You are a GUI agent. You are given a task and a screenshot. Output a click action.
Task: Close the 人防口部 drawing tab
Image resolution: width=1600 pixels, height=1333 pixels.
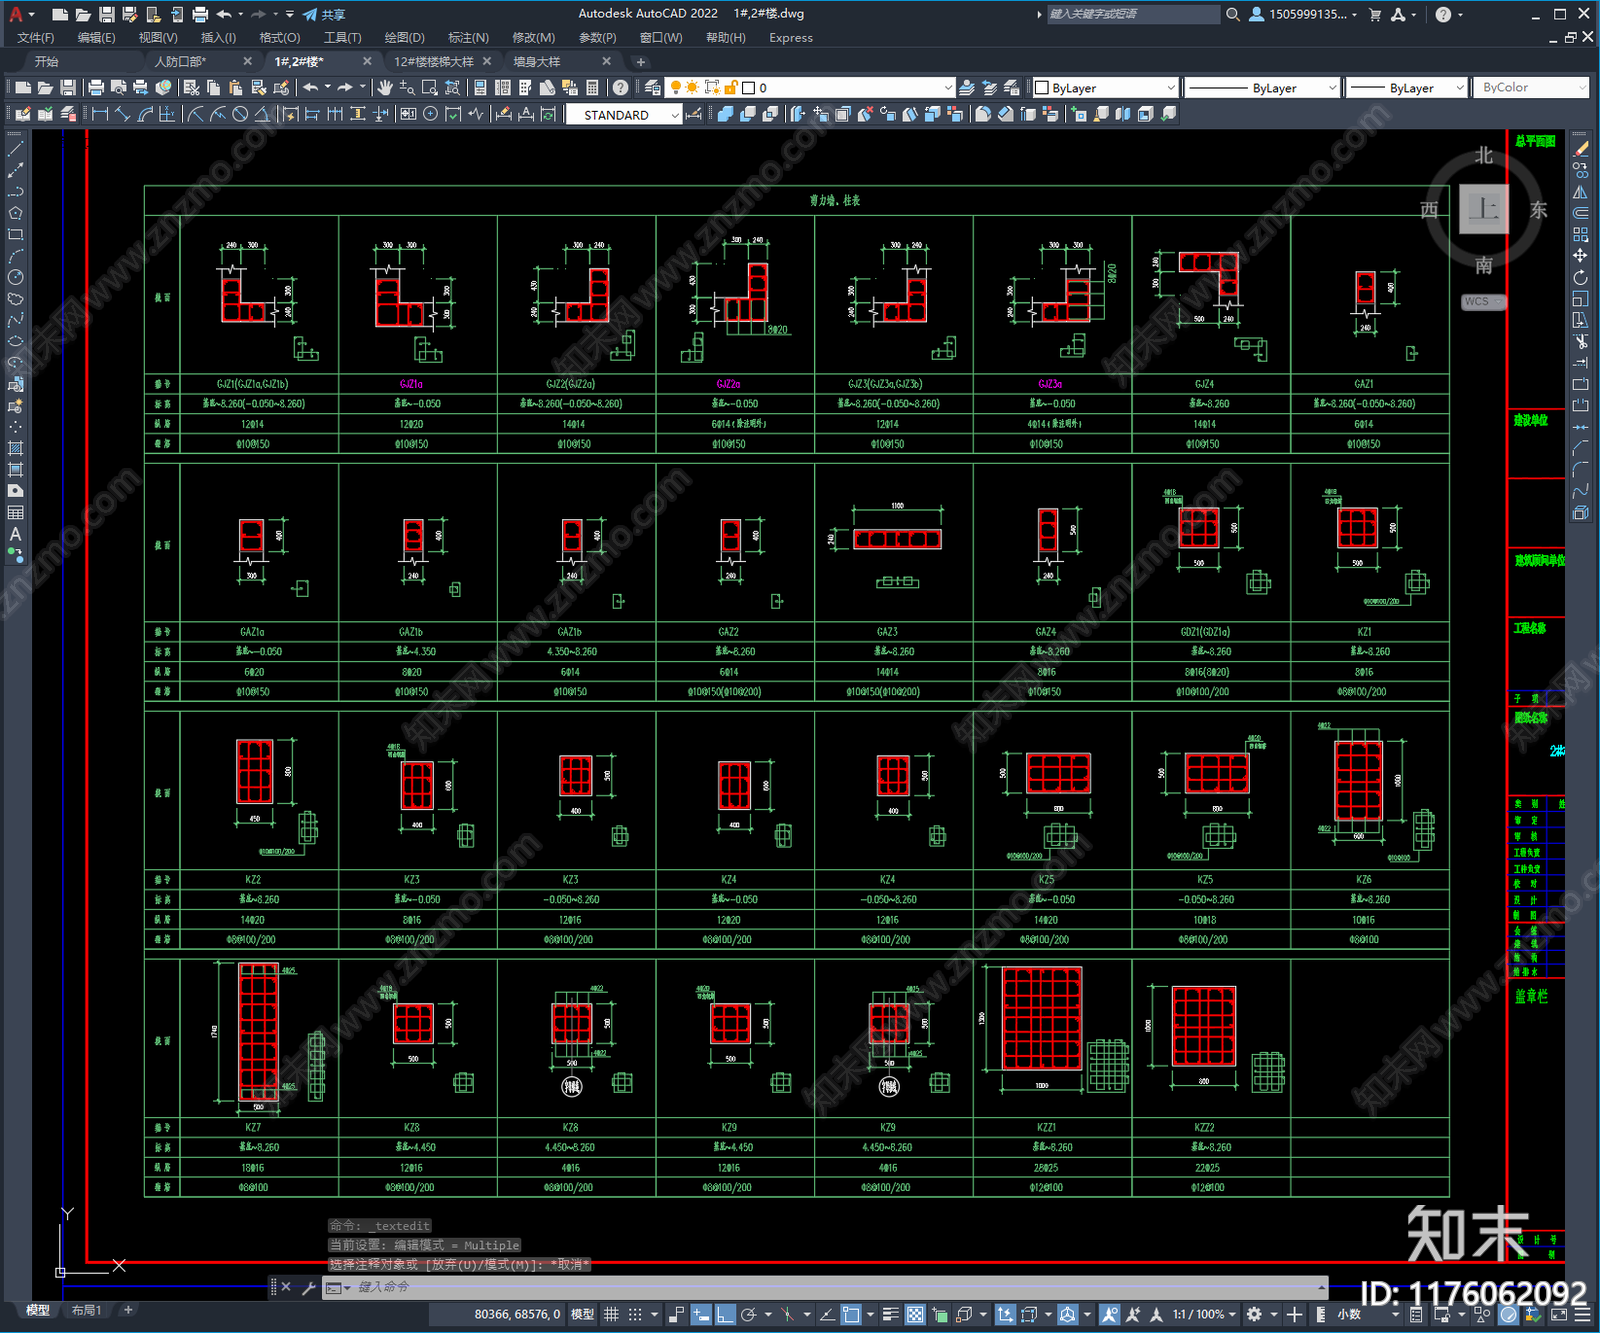click(248, 62)
